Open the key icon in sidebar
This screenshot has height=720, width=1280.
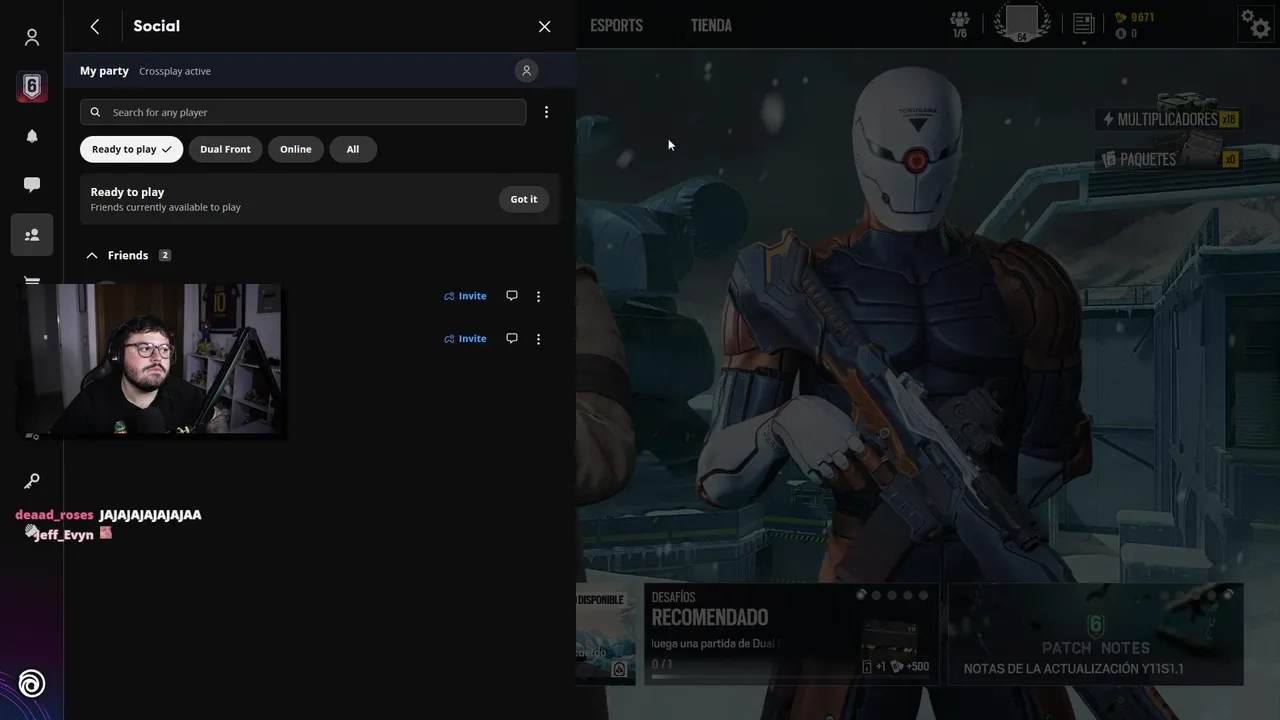coord(32,481)
